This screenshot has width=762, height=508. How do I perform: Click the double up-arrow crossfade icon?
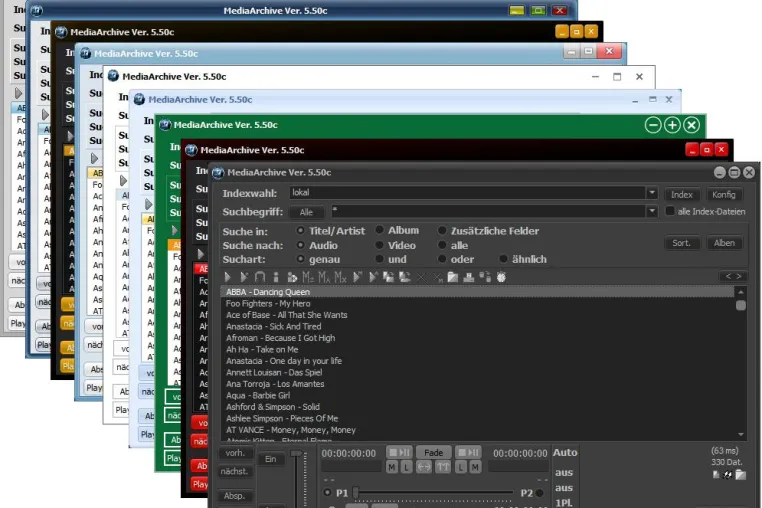point(442,467)
